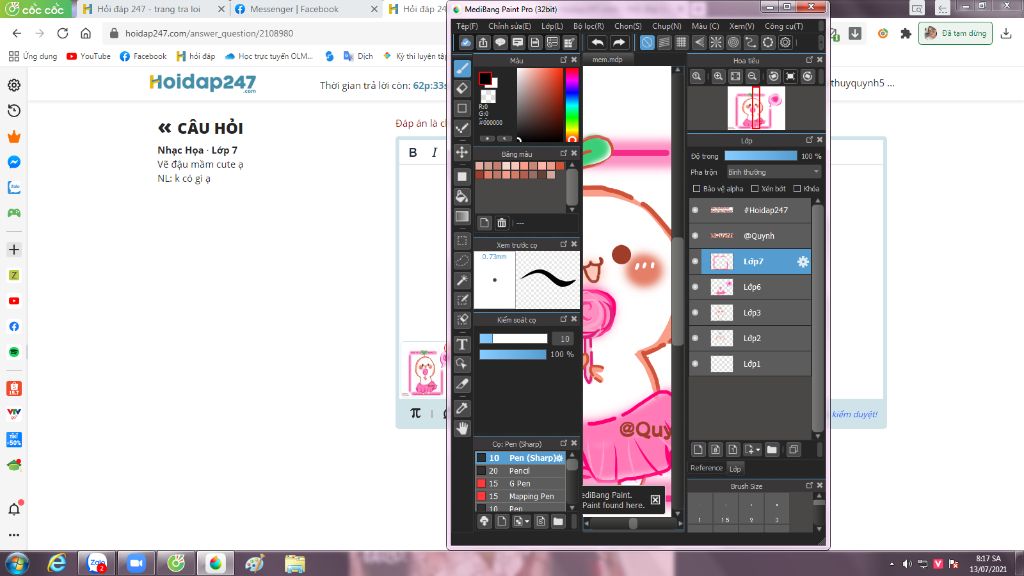Image resolution: width=1024 pixels, height=576 pixels.
Task: Open Zoom app from Windows taskbar
Action: [x=136, y=563]
